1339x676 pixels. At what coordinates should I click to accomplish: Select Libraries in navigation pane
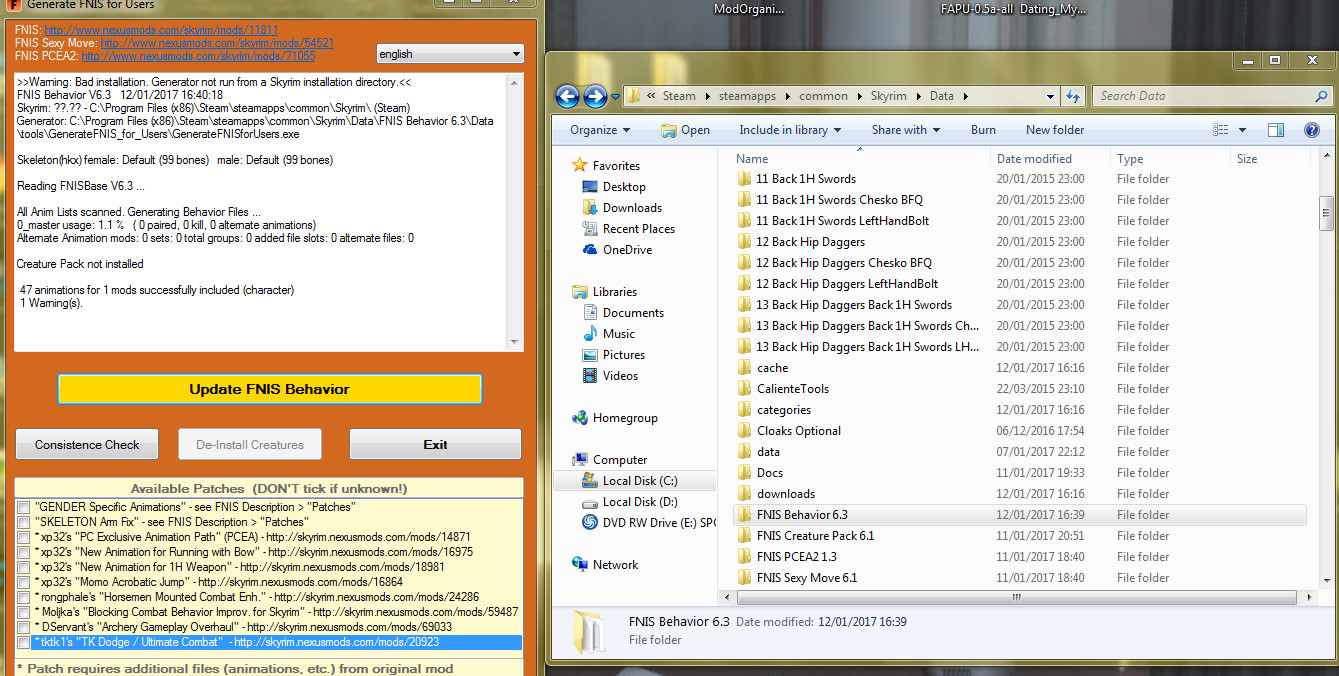[x=615, y=292]
